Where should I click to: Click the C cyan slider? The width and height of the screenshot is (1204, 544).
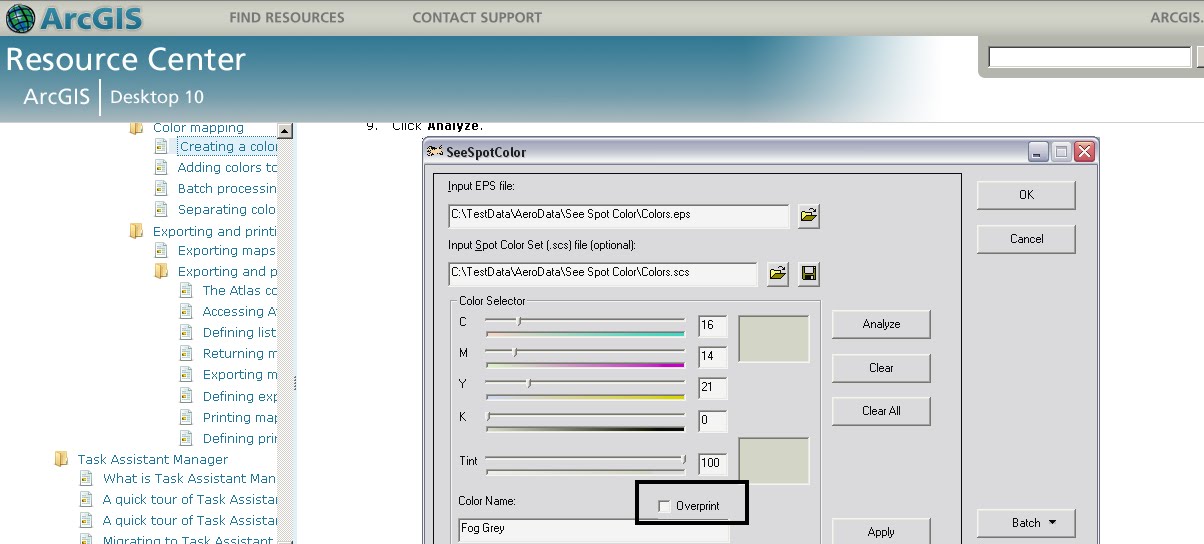point(585,324)
